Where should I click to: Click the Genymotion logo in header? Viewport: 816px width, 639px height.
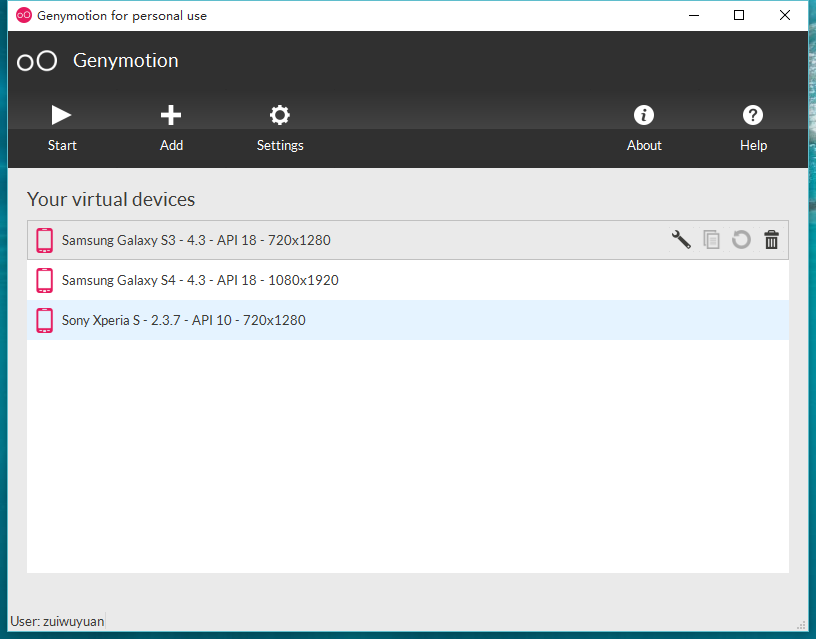click(37, 61)
